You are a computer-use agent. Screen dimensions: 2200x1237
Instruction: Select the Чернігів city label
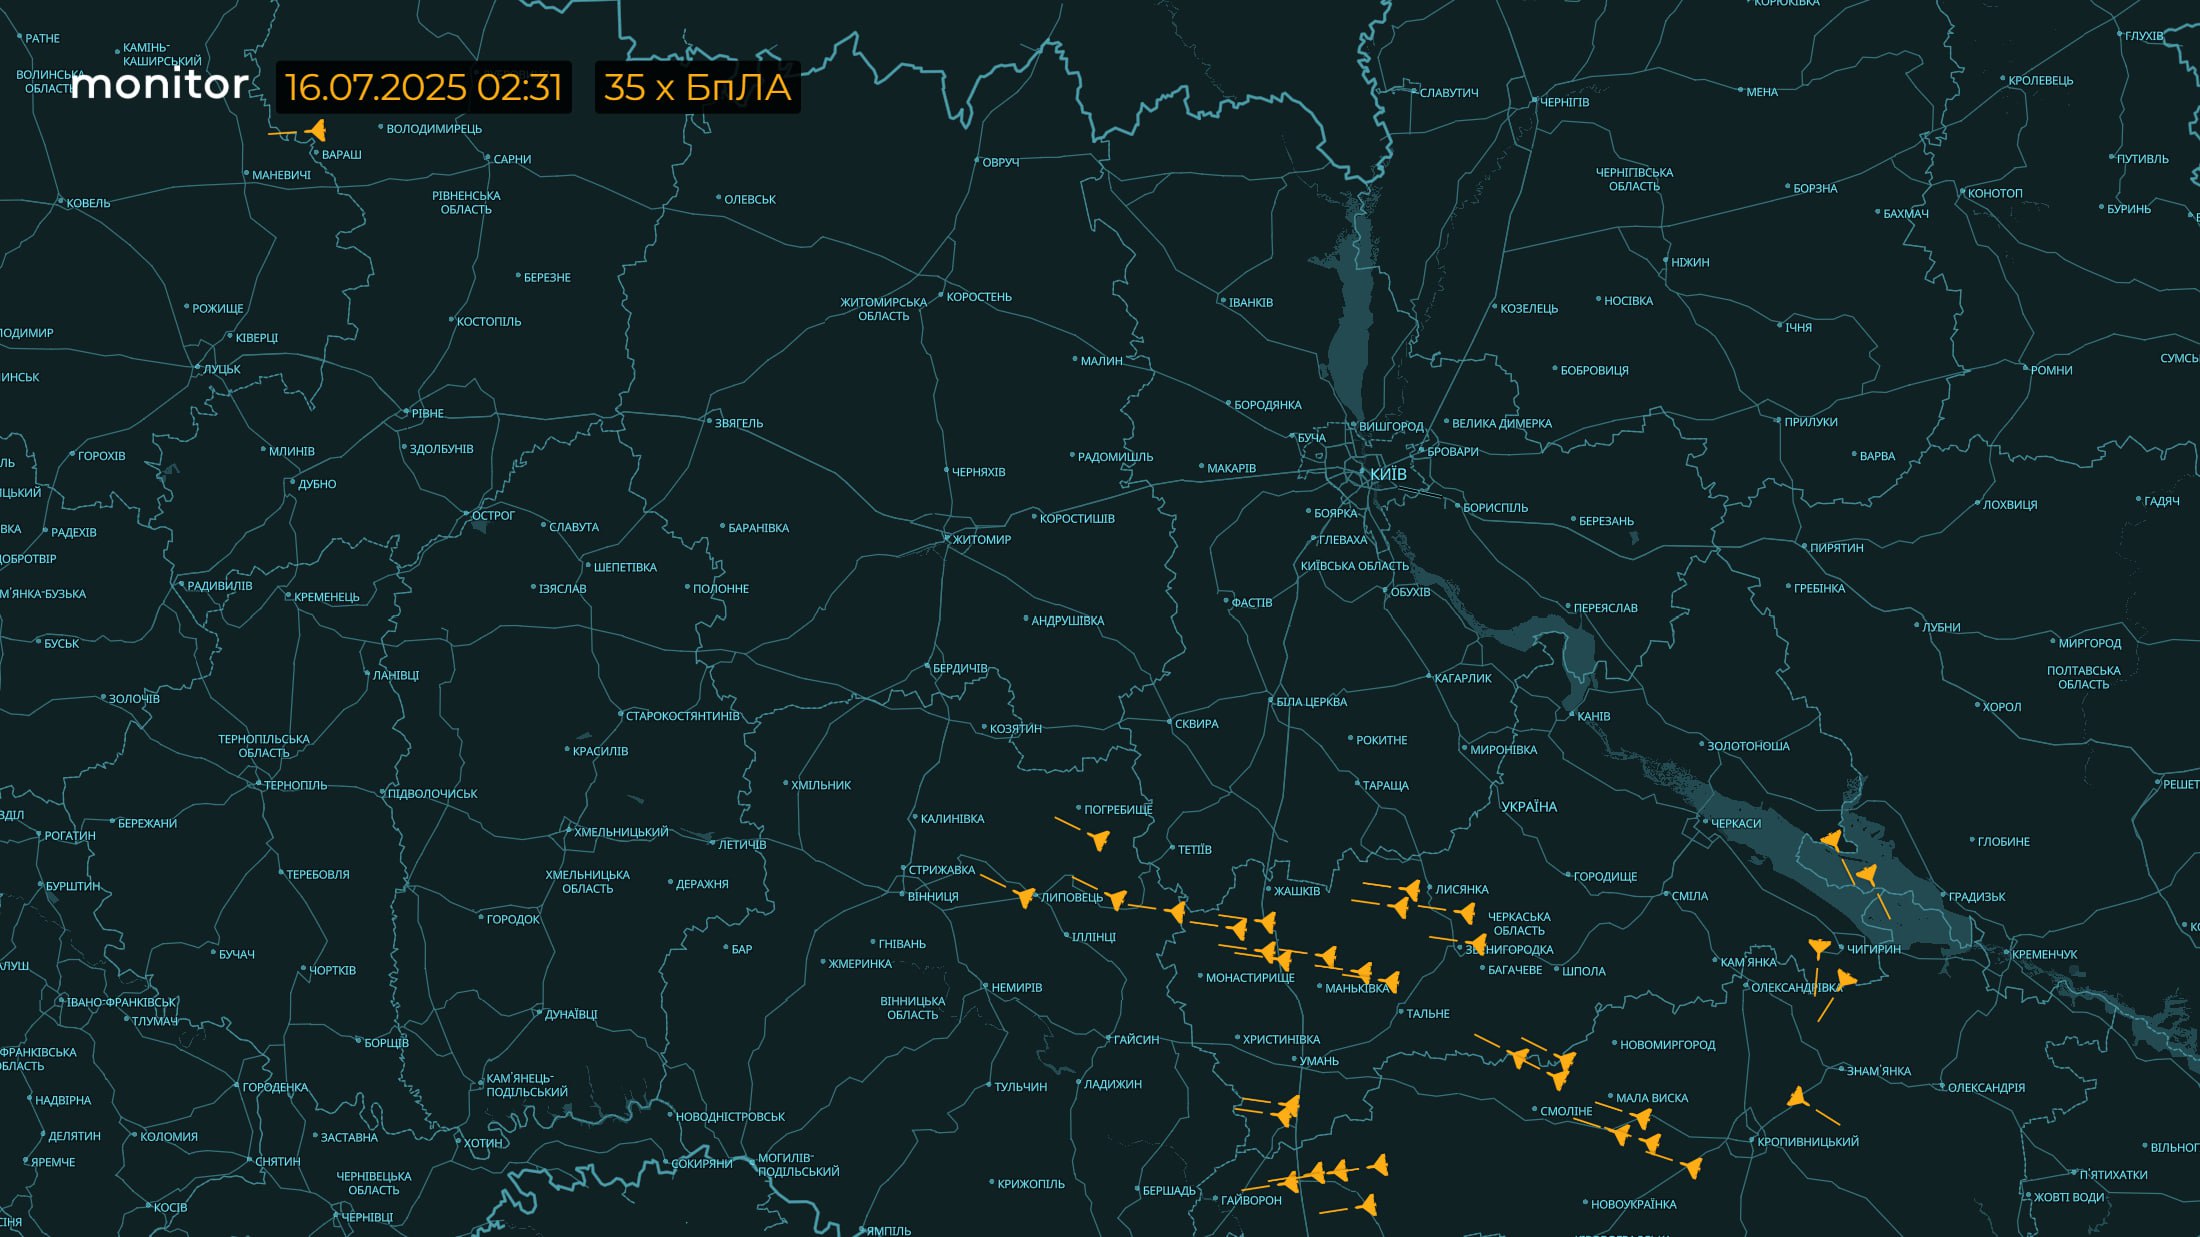pyautogui.click(x=1564, y=102)
